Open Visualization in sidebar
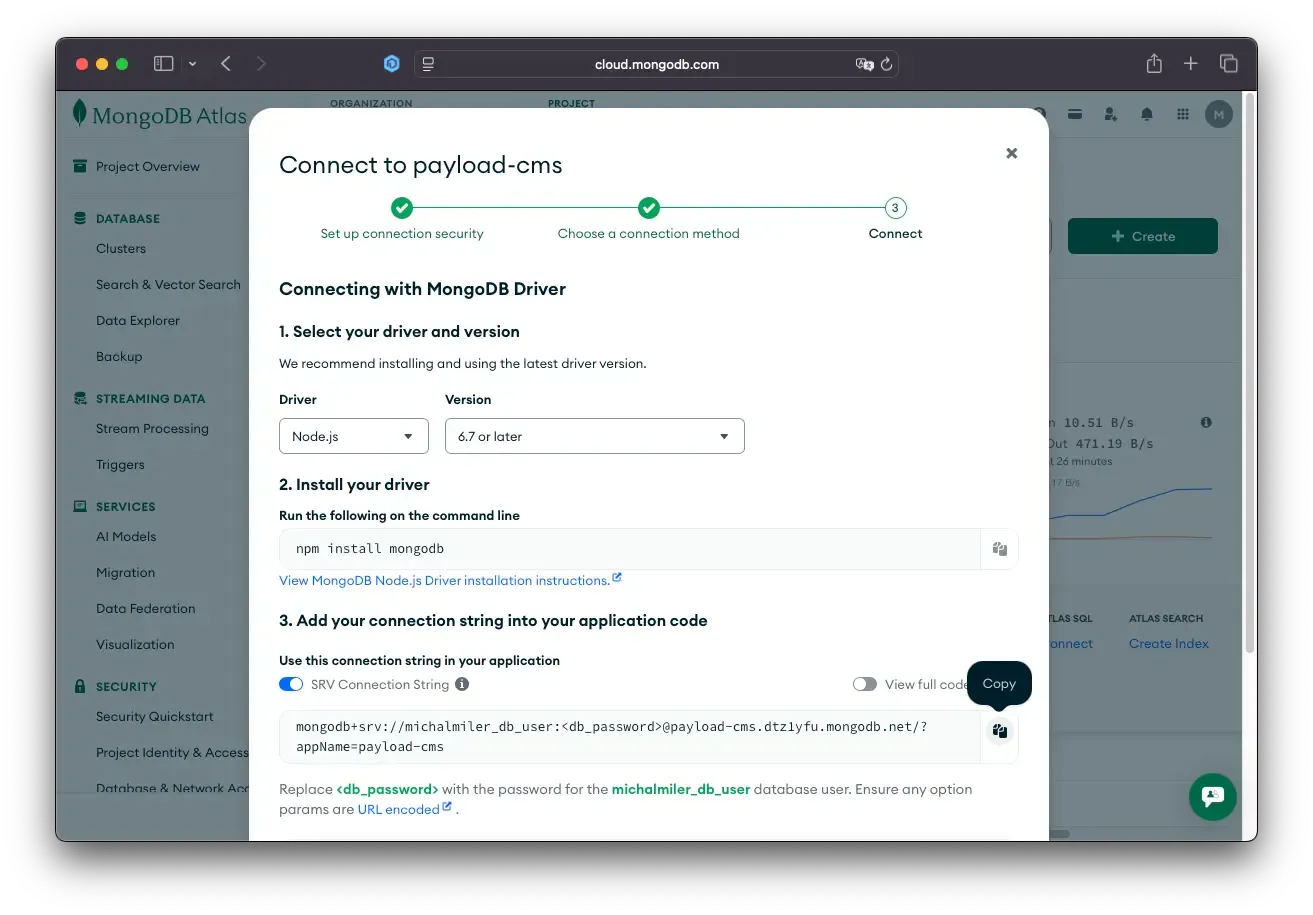Image resolution: width=1313 pixels, height=915 pixels. point(135,644)
